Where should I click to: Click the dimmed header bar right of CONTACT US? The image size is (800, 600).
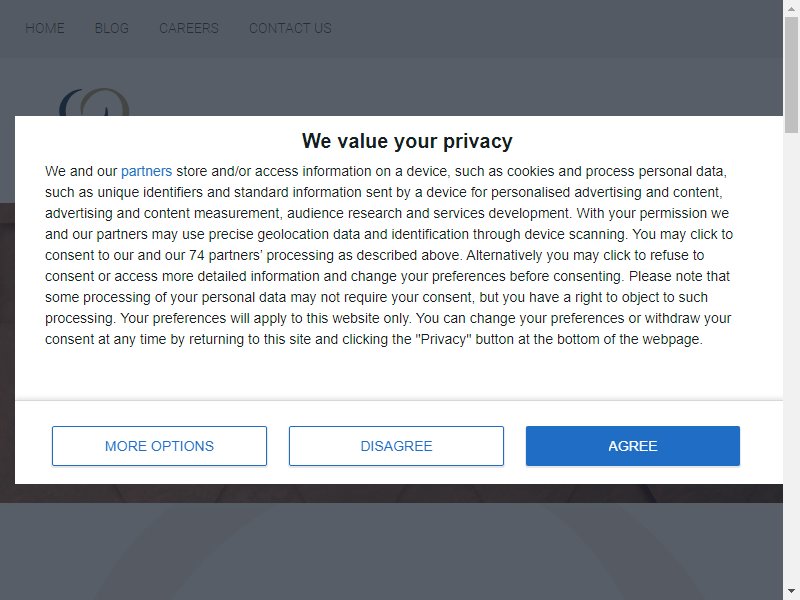click(556, 28)
